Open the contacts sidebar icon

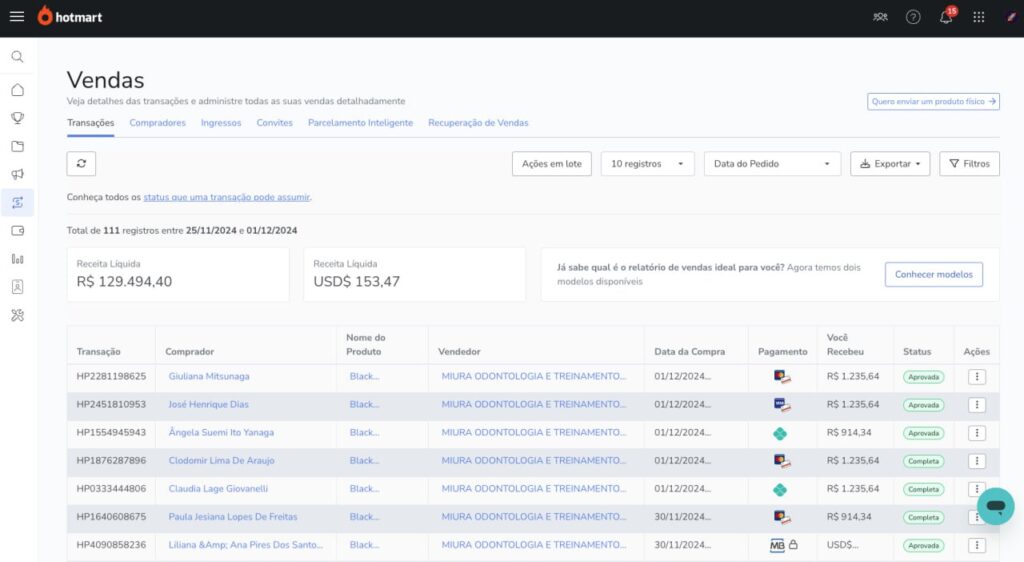coord(18,287)
